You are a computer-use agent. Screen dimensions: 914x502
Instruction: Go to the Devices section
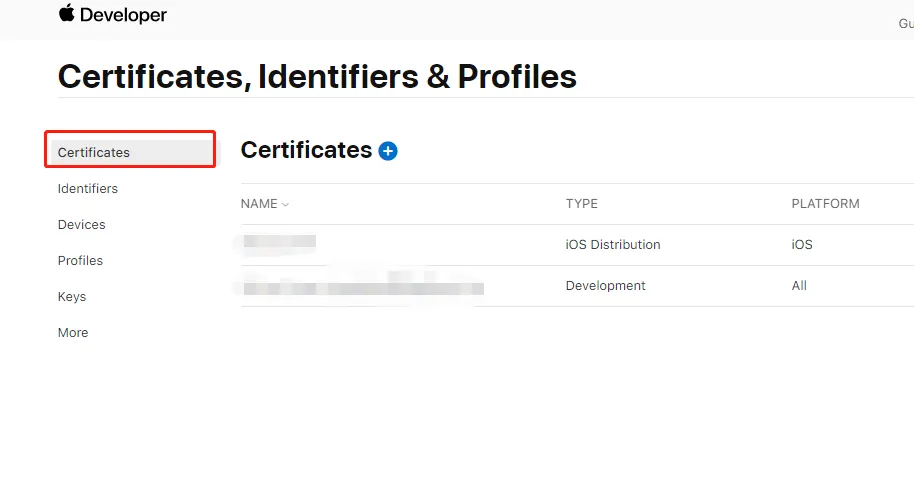81,224
